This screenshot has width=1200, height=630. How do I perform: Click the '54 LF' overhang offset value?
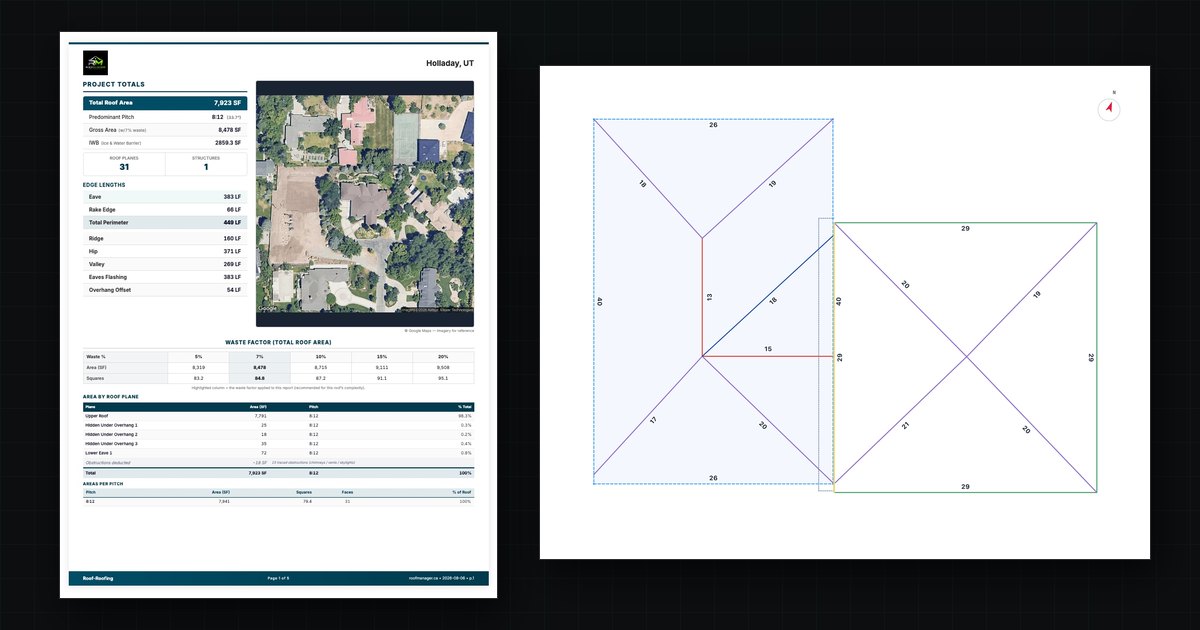234,290
